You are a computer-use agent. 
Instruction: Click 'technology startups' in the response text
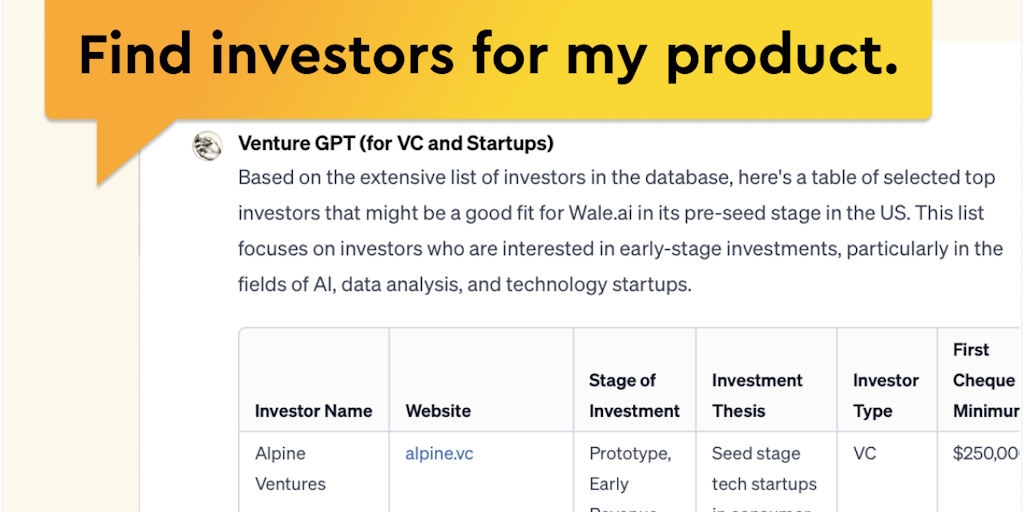click(598, 285)
